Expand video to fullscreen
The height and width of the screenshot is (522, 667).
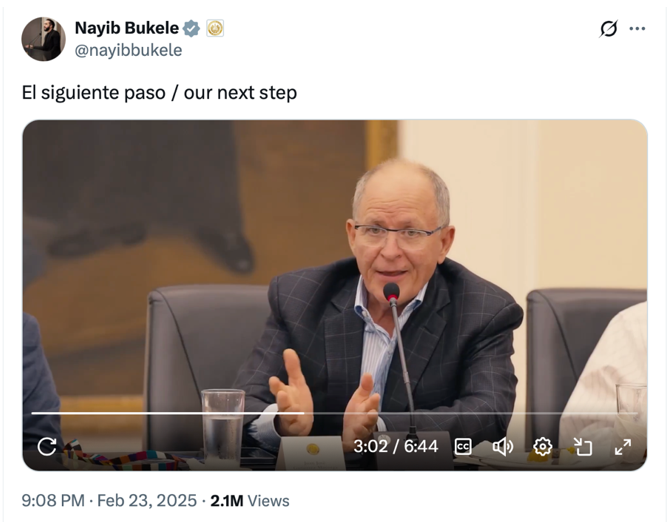(x=623, y=447)
